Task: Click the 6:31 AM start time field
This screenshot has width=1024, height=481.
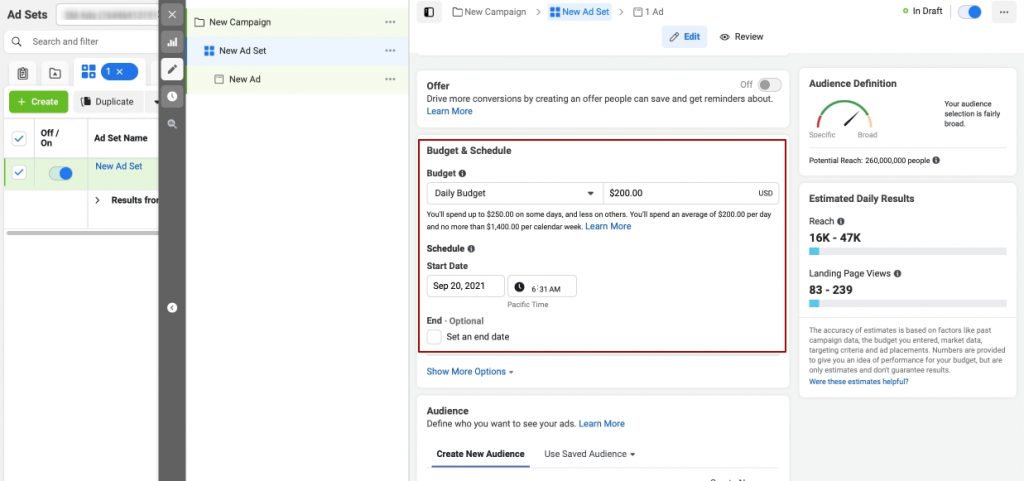Action: click(542, 287)
